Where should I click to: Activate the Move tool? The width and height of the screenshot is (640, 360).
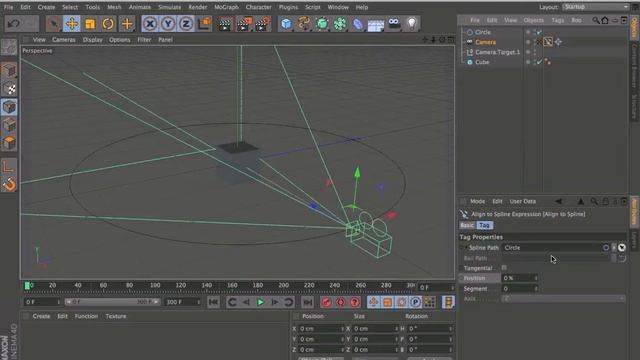click(x=72, y=24)
